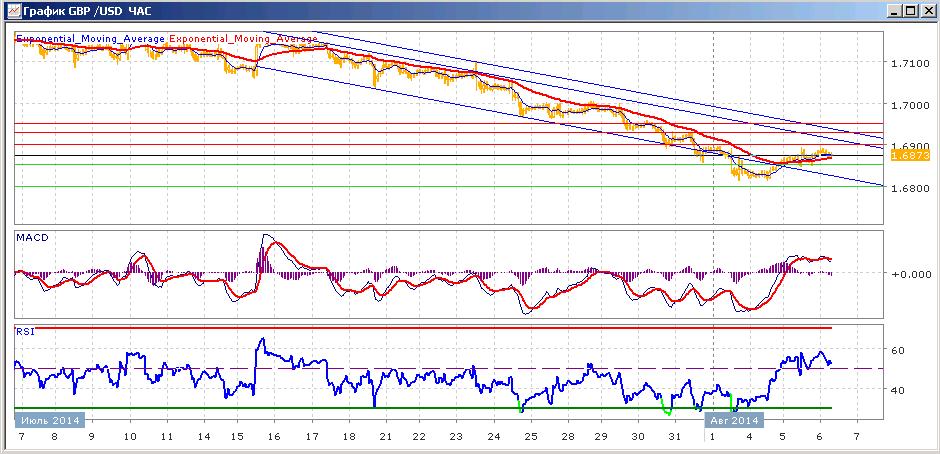The image size is (940, 454).
Task: Click date label 11 on time axis
Action: pyautogui.click(x=167, y=436)
